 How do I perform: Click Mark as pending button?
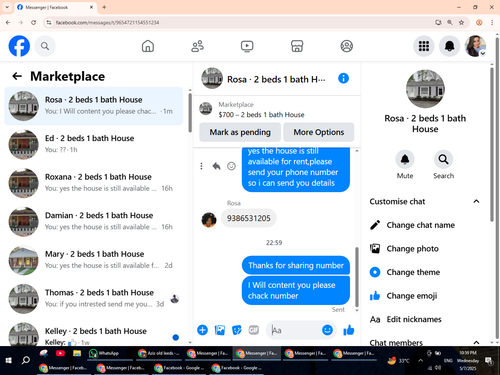tap(240, 132)
